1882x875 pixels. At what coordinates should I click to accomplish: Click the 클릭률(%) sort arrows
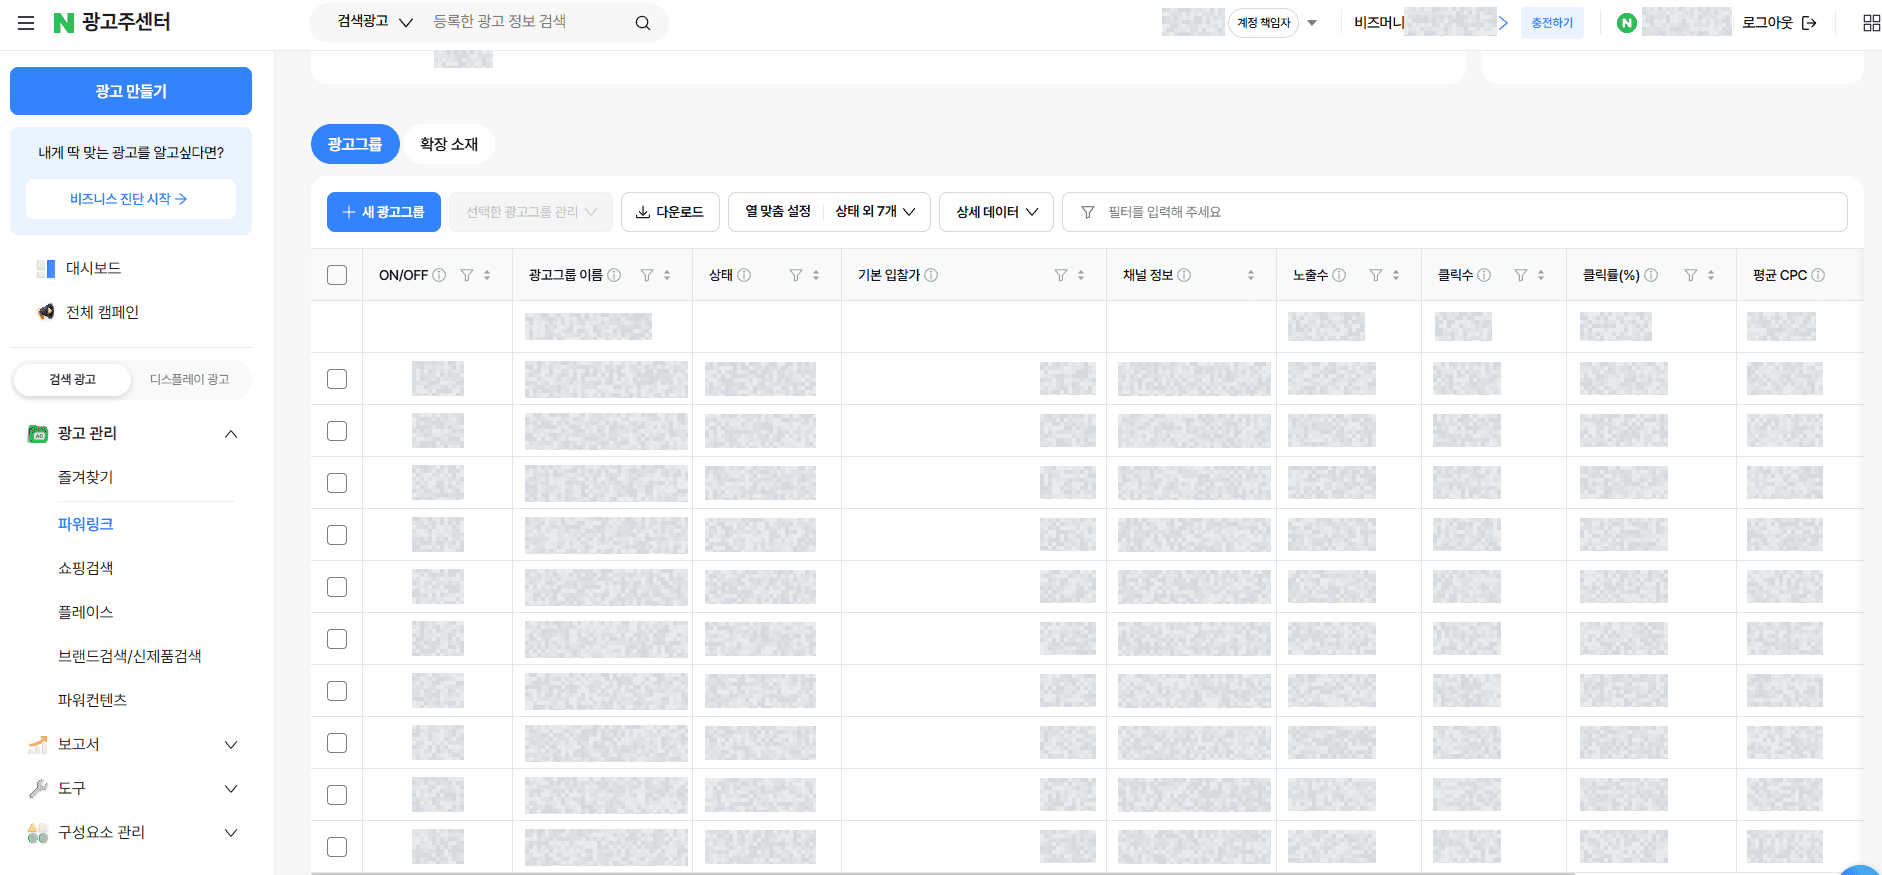[x=1711, y=275]
